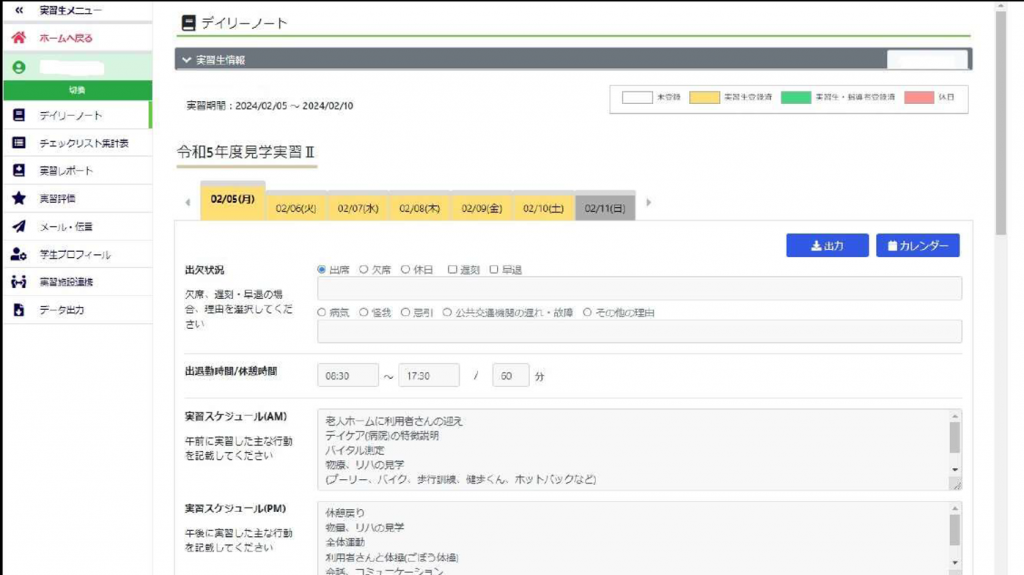Click the green legend color swatch
1024x575 pixels.
point(795,97)
